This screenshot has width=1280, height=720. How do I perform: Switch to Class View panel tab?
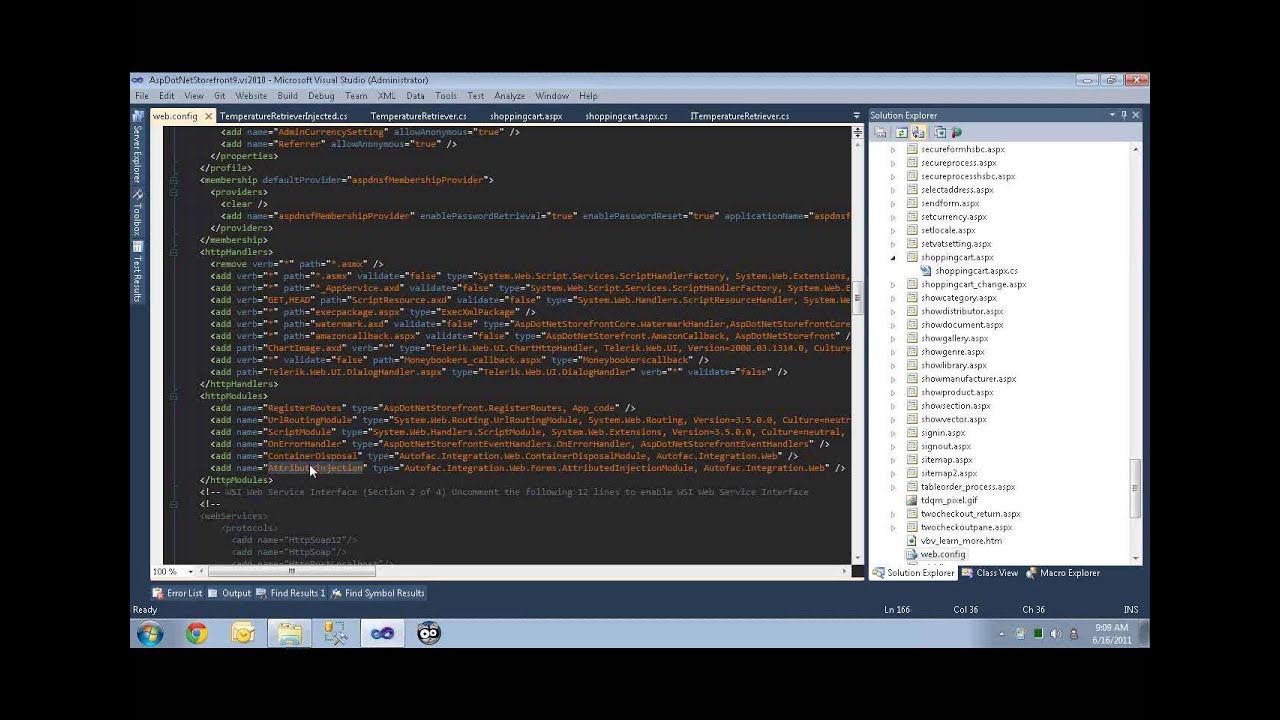coord(990,573)
